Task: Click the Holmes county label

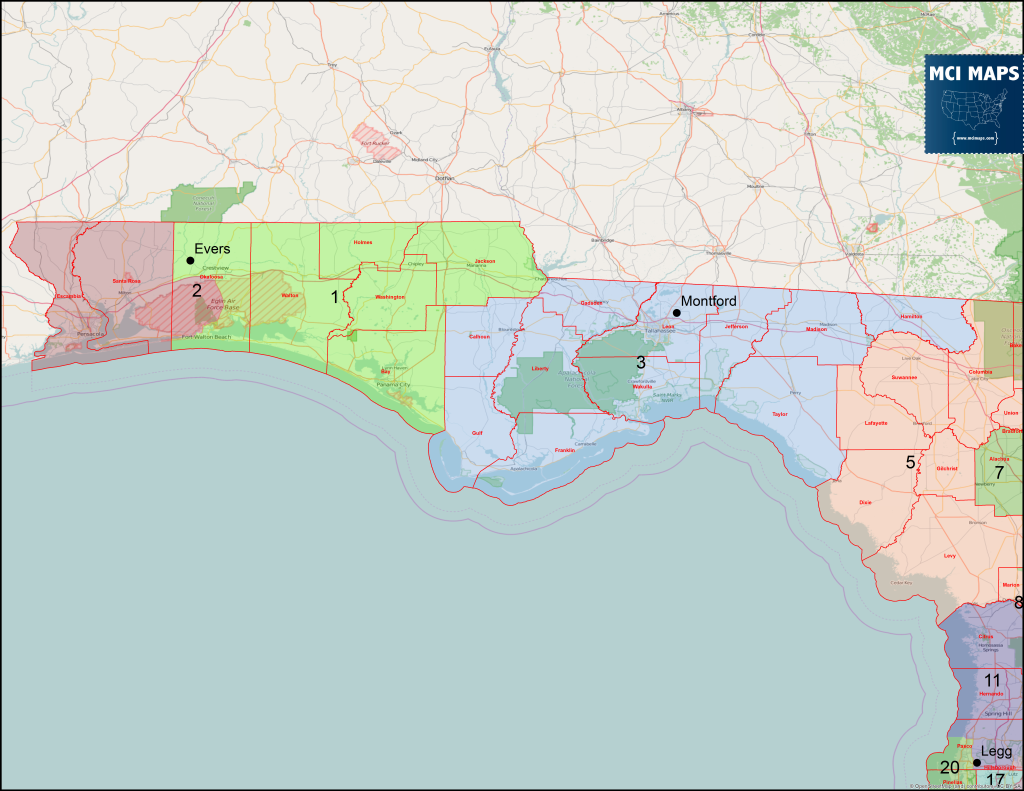Action: [x=362, y=242]
